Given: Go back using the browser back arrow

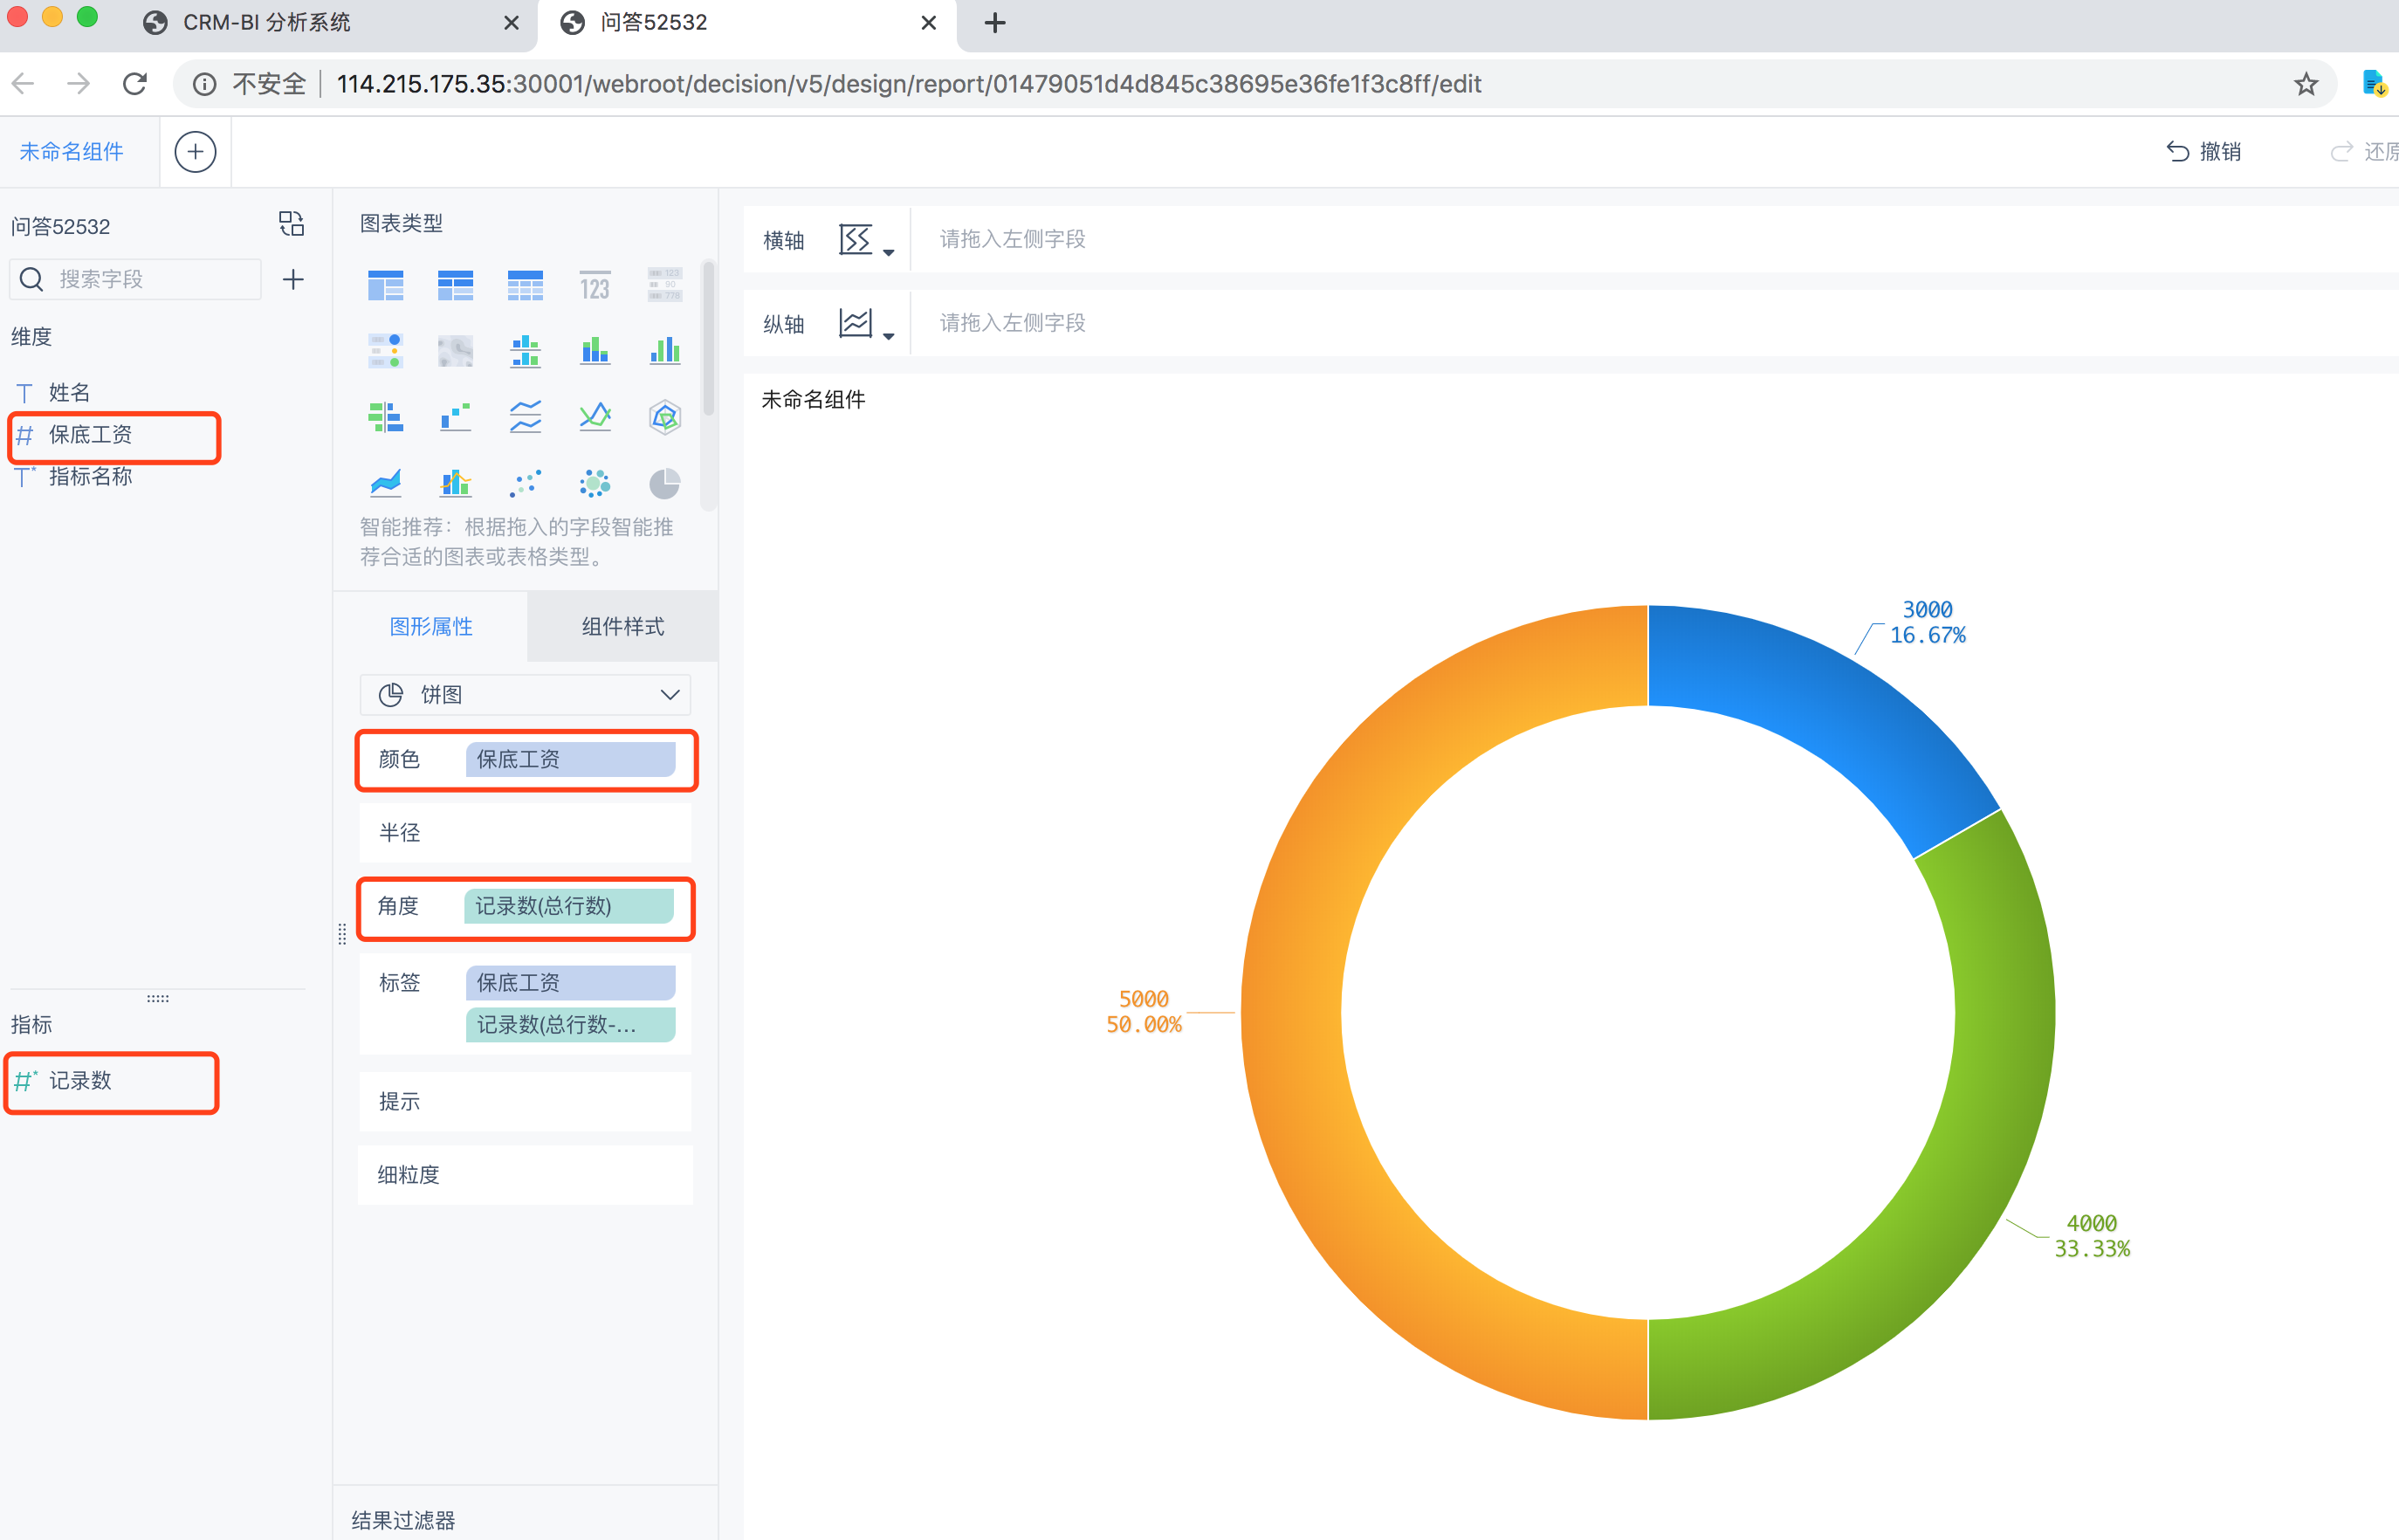Looking at the screenshot, I should (x=23, y=84).
